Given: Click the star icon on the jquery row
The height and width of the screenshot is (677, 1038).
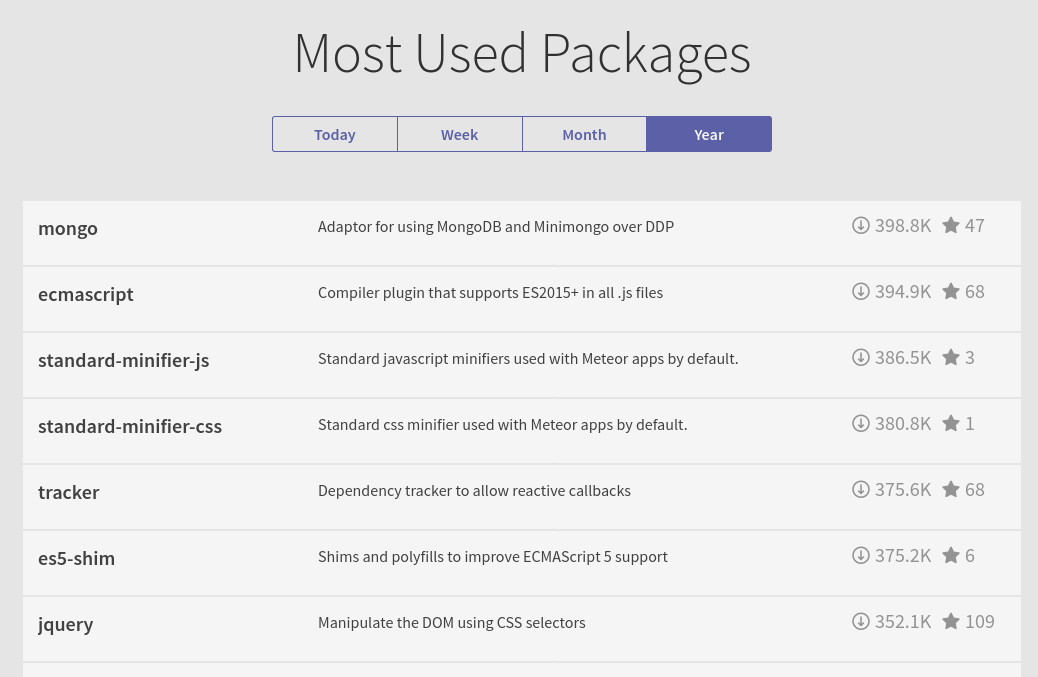Looking at the screenshot, I should click(x=951, y=621).
